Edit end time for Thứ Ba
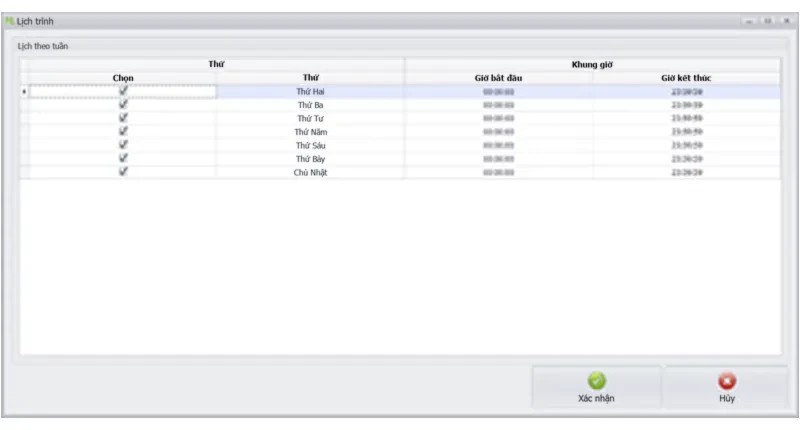 687,105
